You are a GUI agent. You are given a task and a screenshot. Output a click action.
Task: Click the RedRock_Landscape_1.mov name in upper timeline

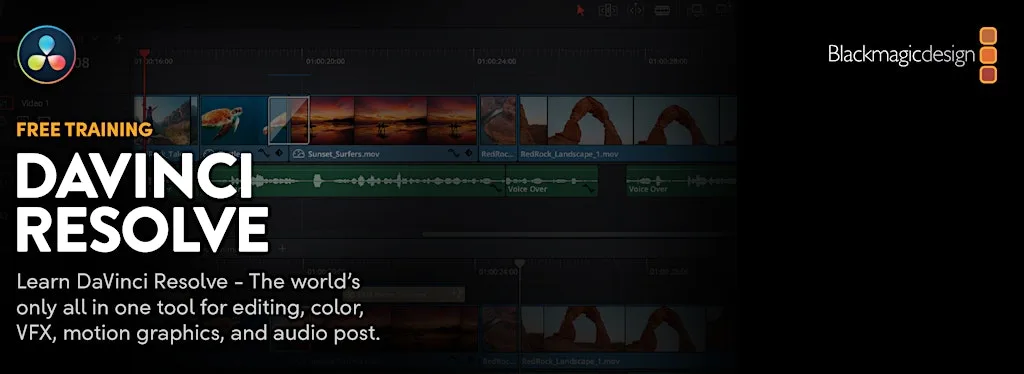569,155
